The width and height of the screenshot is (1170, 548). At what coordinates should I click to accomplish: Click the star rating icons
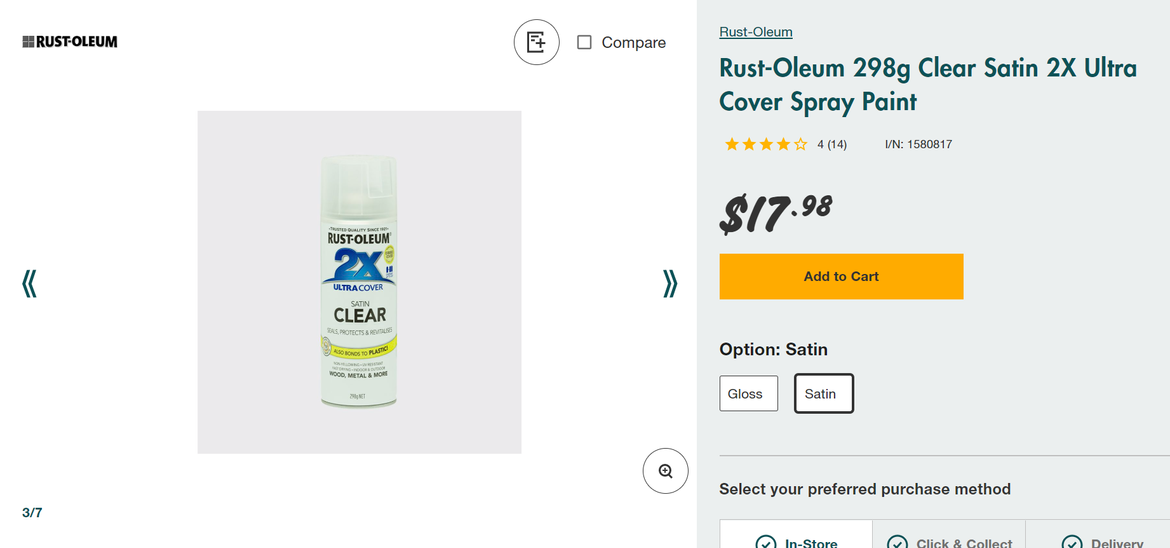click(765, 144)
